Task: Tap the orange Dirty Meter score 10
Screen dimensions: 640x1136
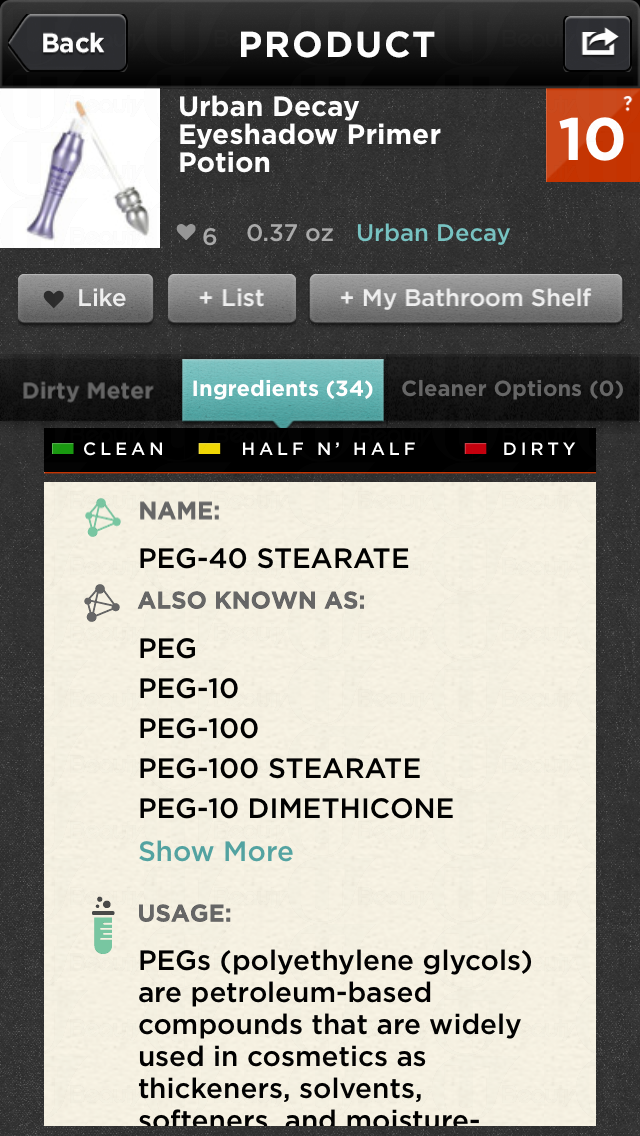Action: pyautogui.click(x=592, y=140)
